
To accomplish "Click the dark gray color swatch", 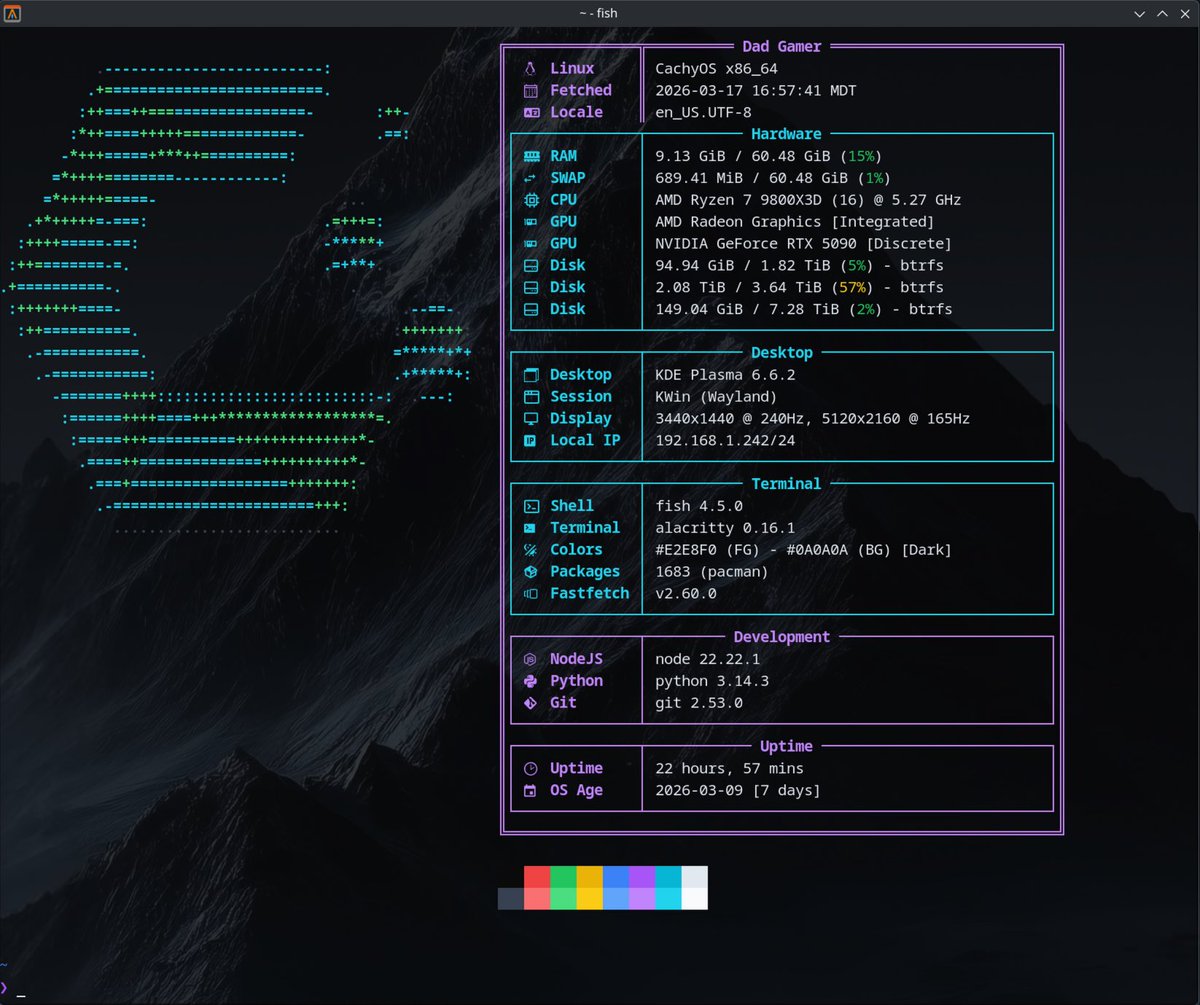I will (511, 898).
